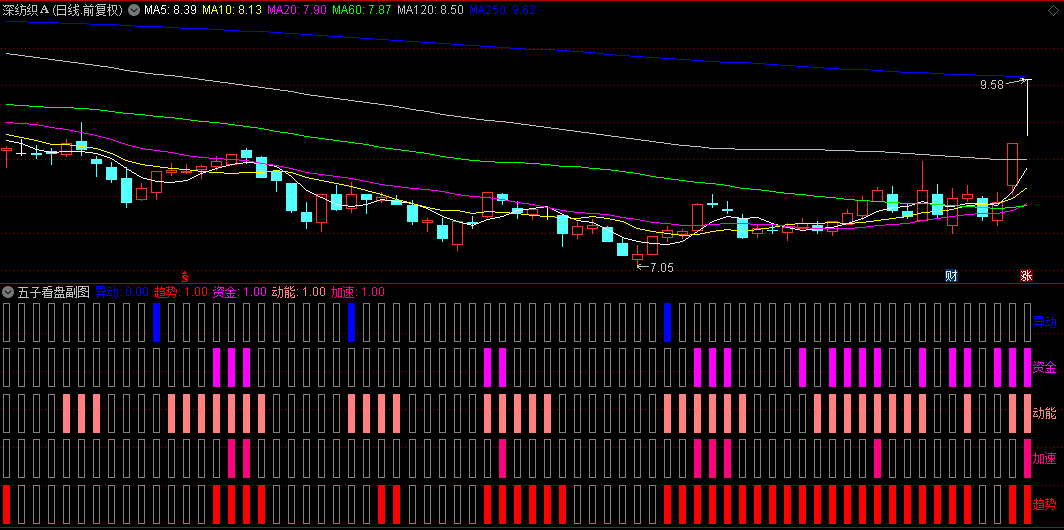
Task: Select the 资金: 1.00 header value
Action: pos(240,292)
